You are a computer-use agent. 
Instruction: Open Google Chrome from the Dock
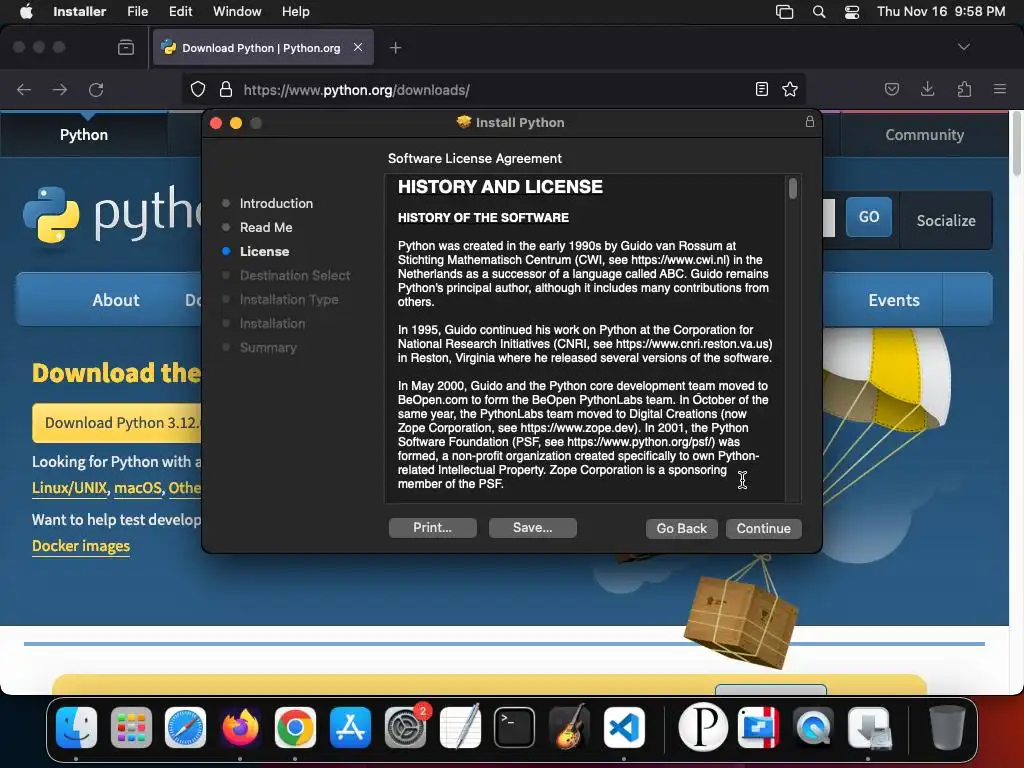(295, 728)
